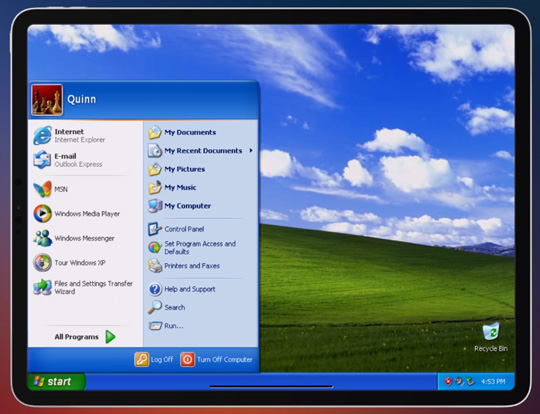The width and height of the screenshot is (540, 414).
Task: Open the Internet Explorer icon
Action: tap(42, 135)
